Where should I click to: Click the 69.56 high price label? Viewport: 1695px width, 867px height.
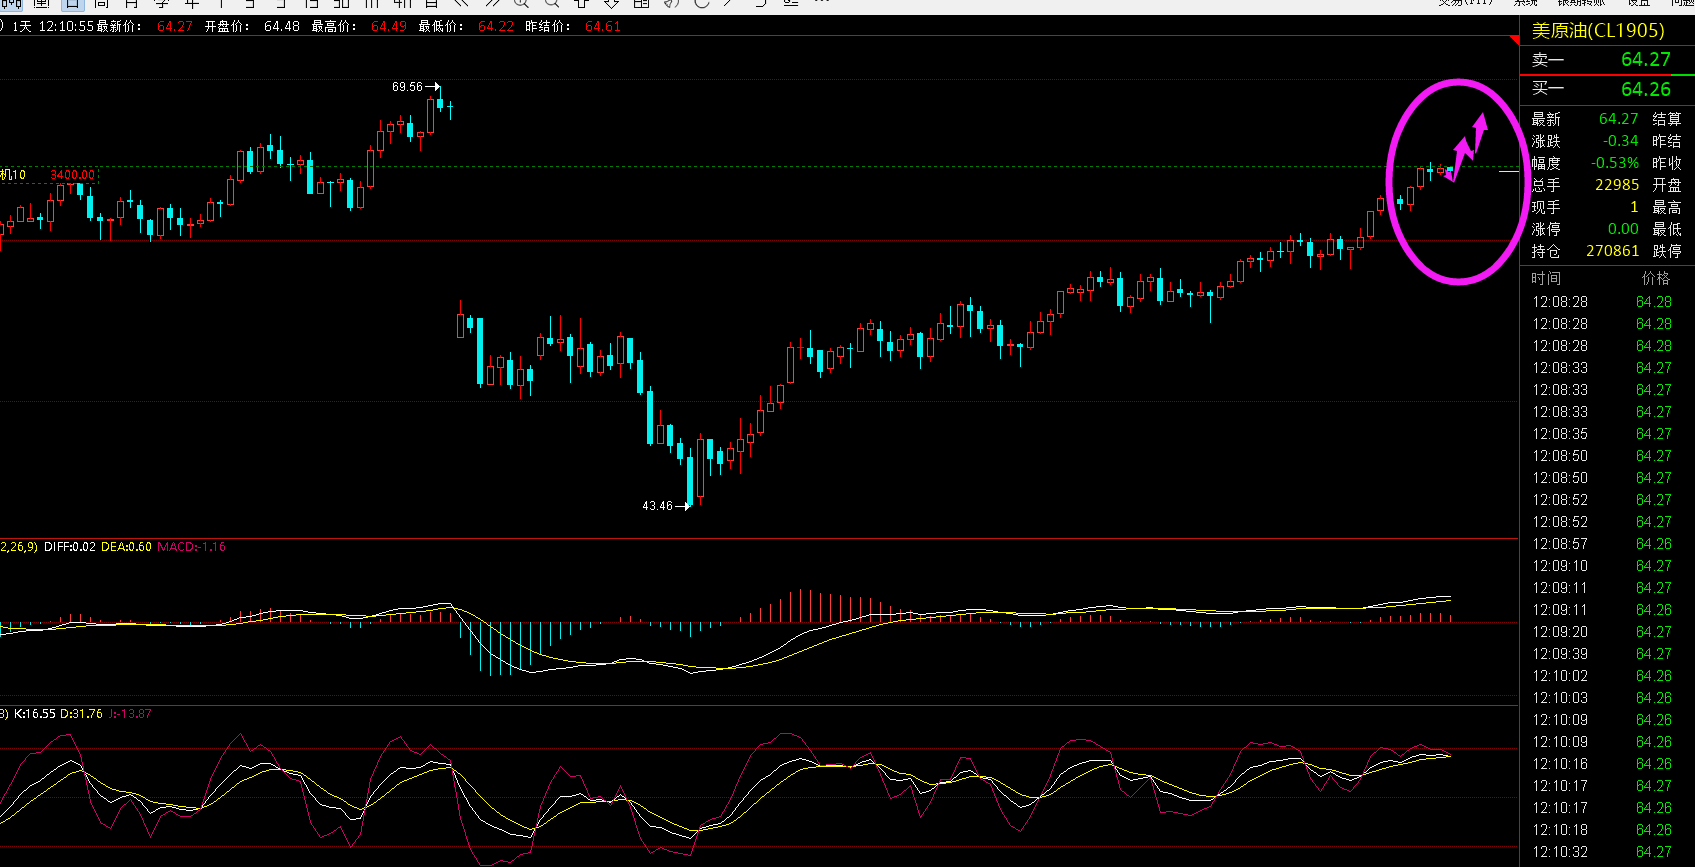407,87
